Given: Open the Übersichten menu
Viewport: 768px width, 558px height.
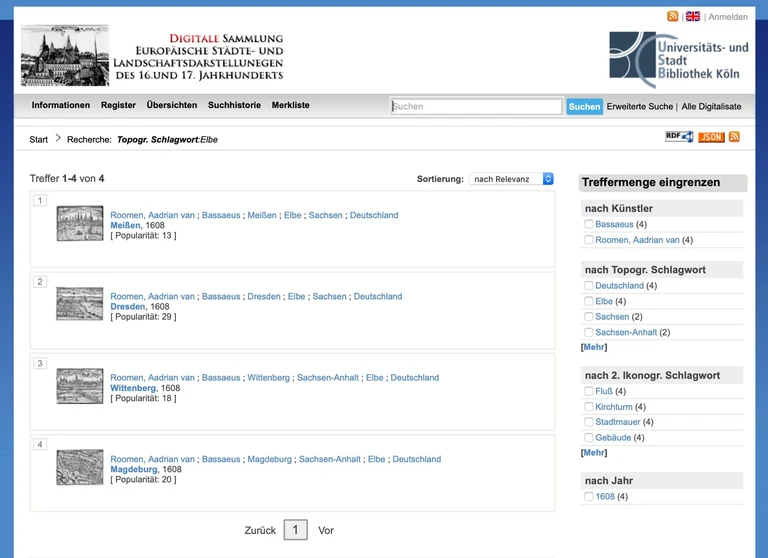Looking at the screenshot, I should click(x=172, y=105).
